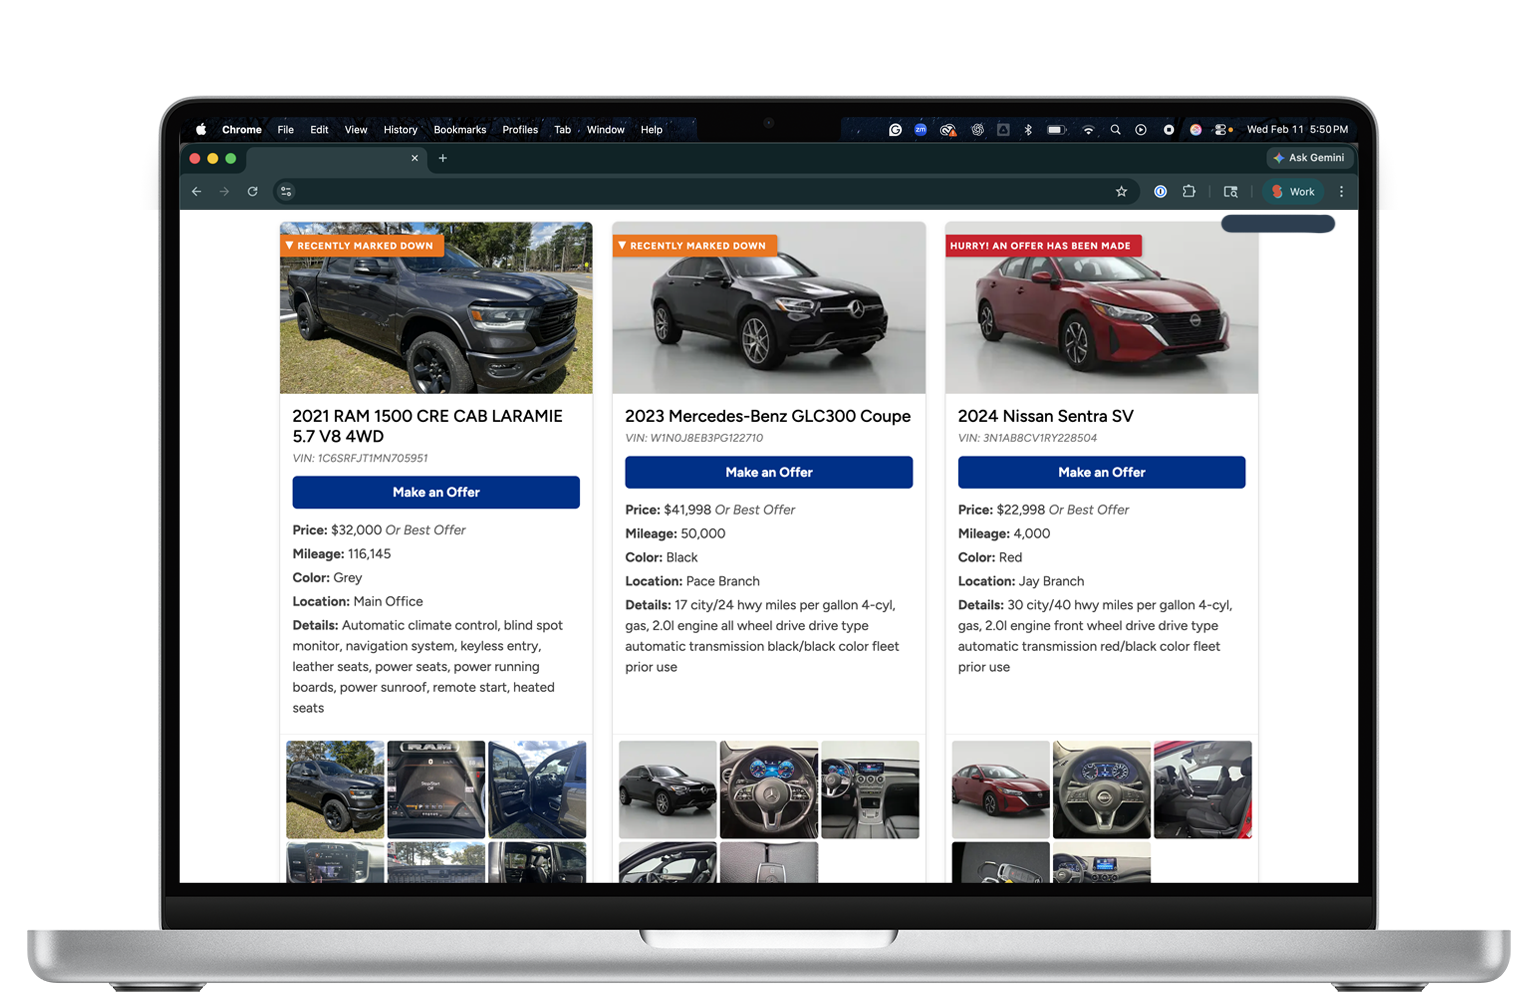Open the Nissan steering wheel thumbnail
Screen dimensions: 1538x1000
1102,790
